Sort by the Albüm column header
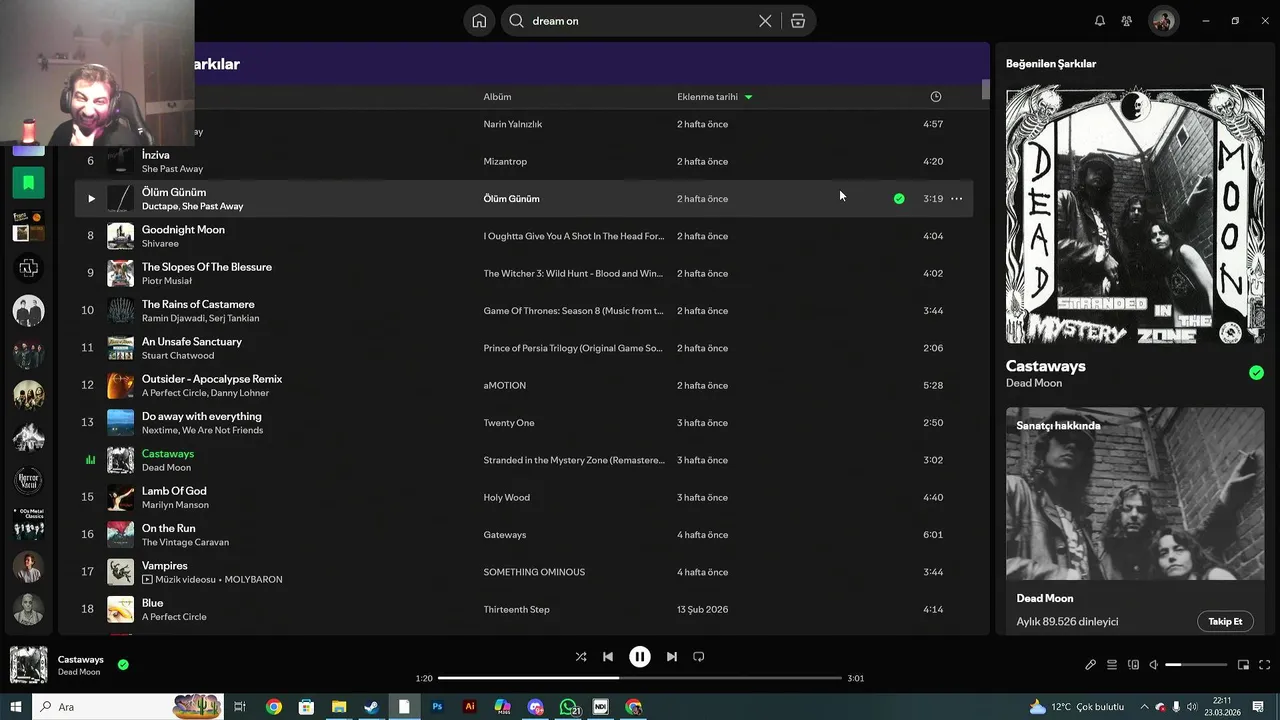The height and width of the screenshot is (720, 1280). coord(497,97)
